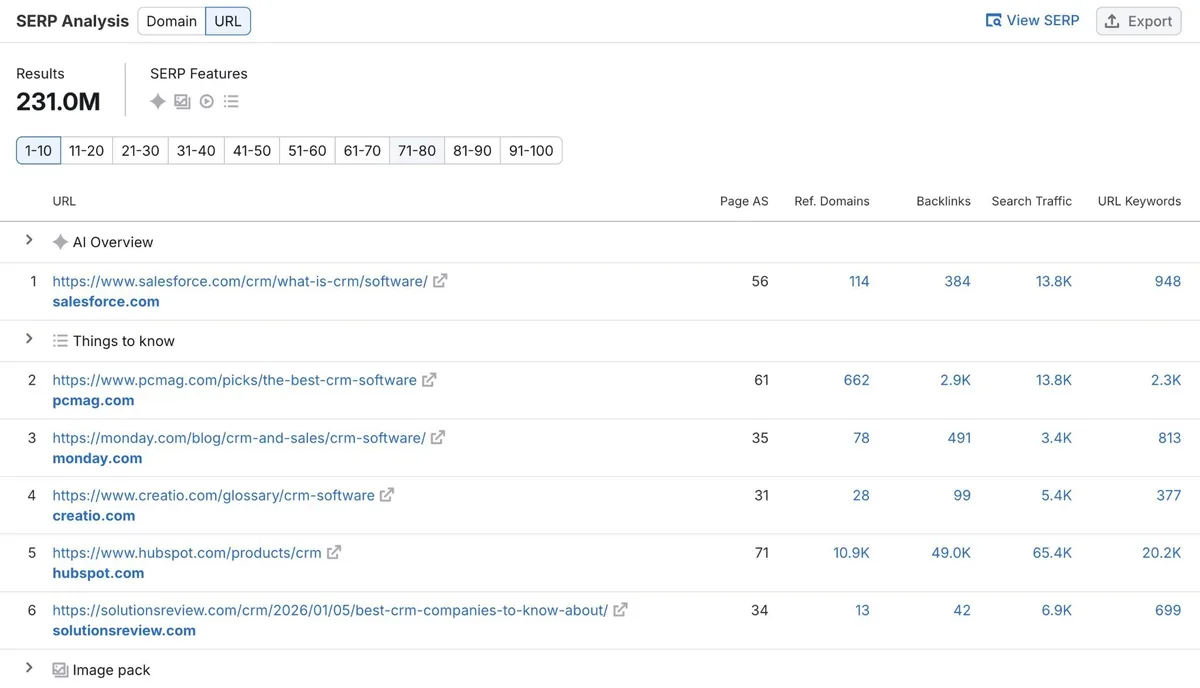Select results range 71-80
This screenshot has width=1200, height=688.
pos(417,150)
